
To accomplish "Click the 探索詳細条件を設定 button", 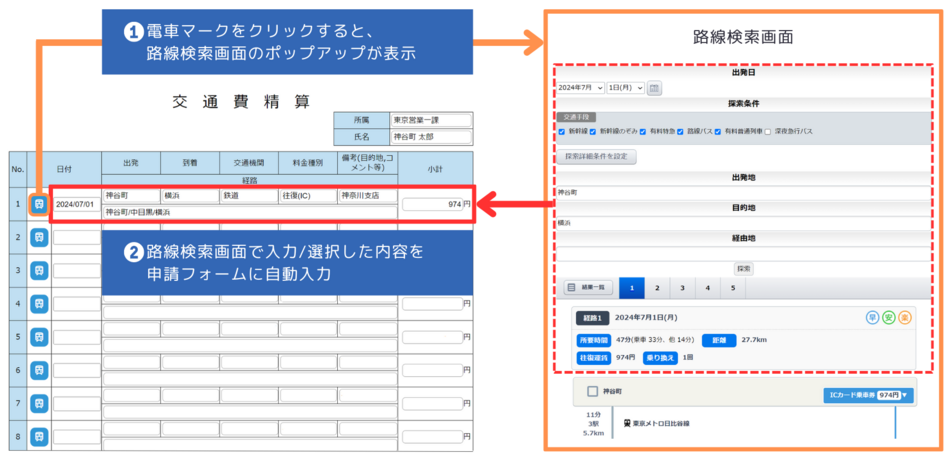I will [597, 156].
